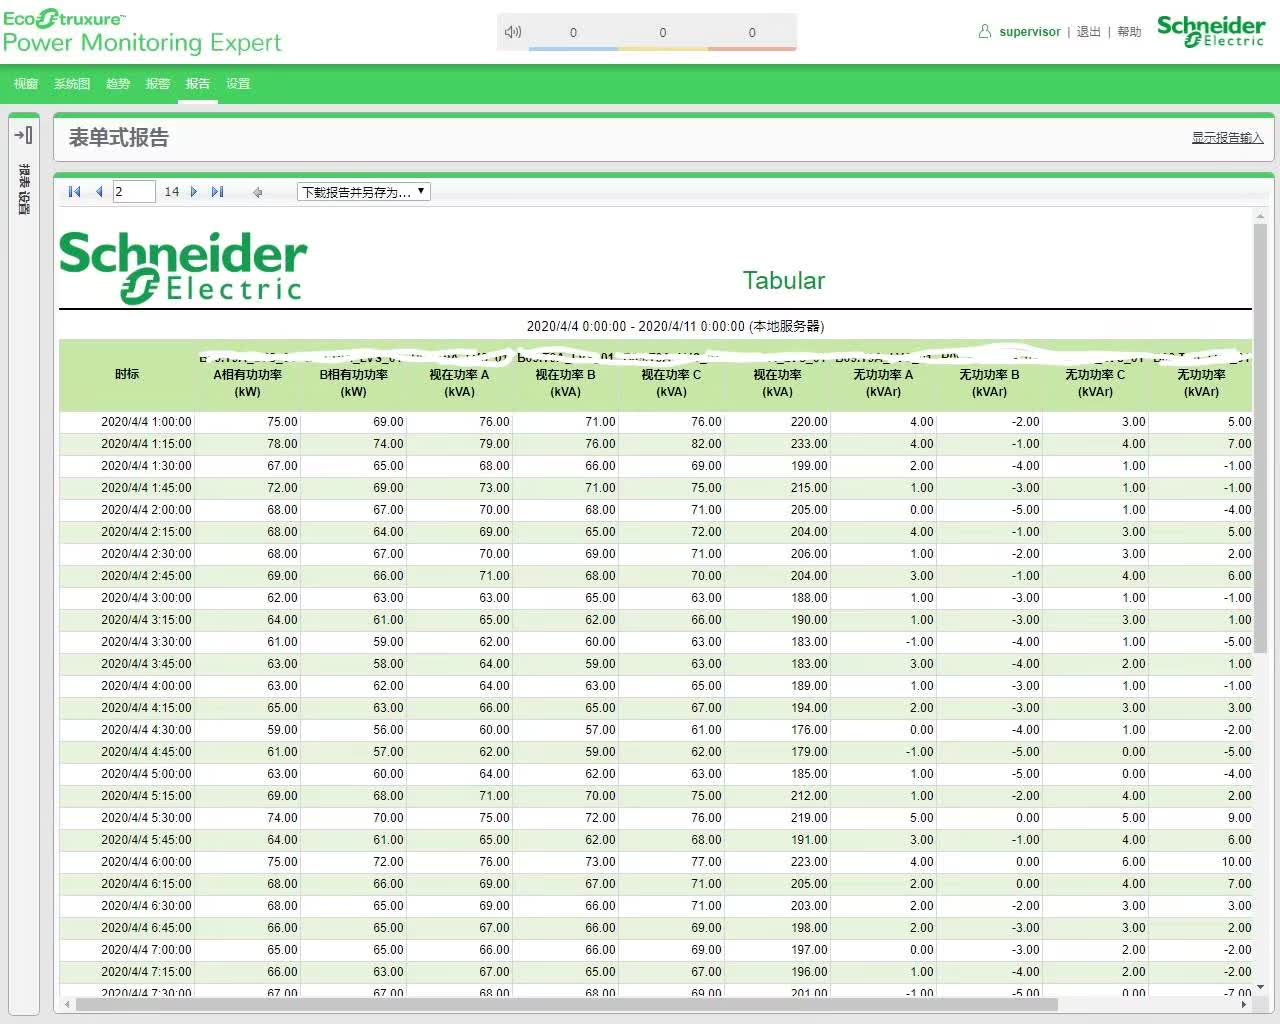Open the 趋势 tab
Image resolution: width=1280 pixels, height=1024 pixels.
(118, 84)
